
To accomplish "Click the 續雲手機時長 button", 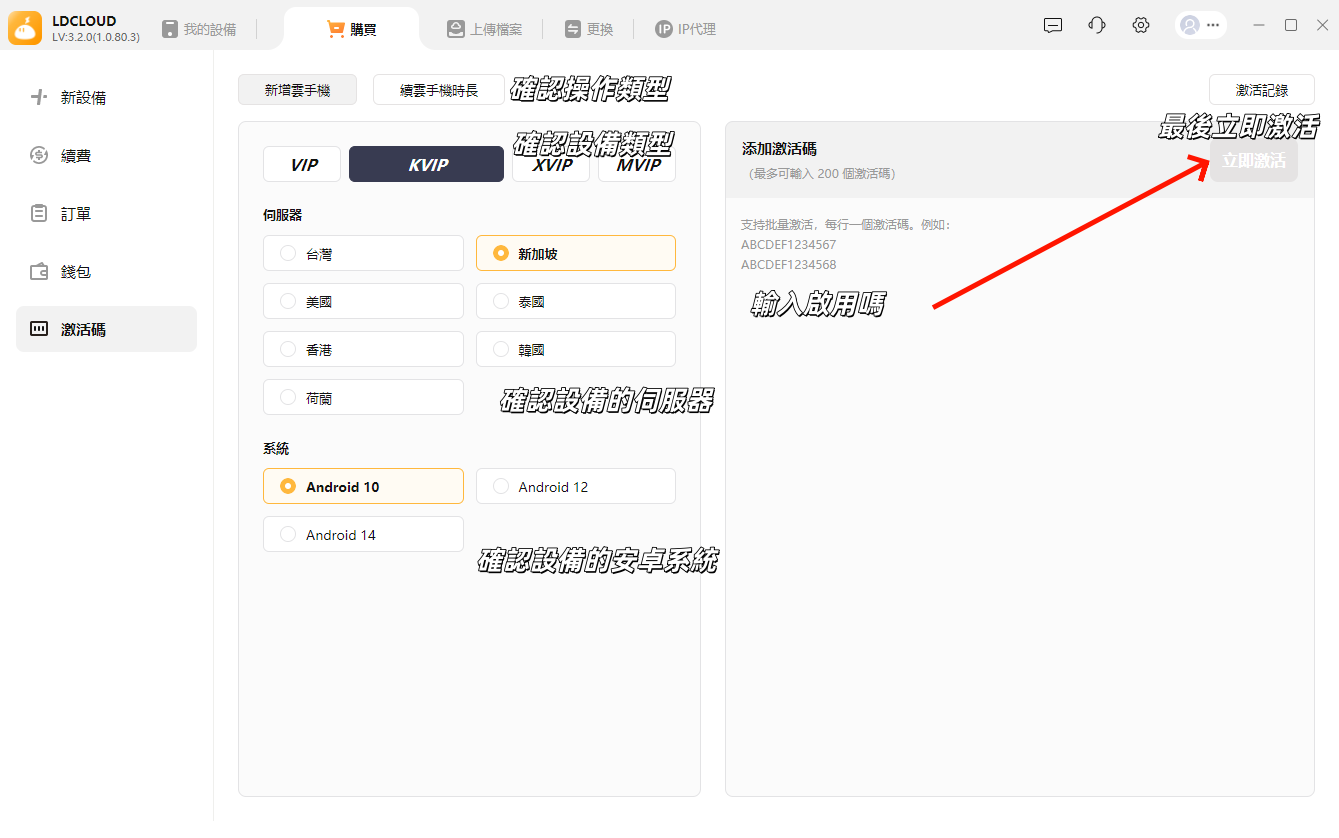I will (439, 90).
